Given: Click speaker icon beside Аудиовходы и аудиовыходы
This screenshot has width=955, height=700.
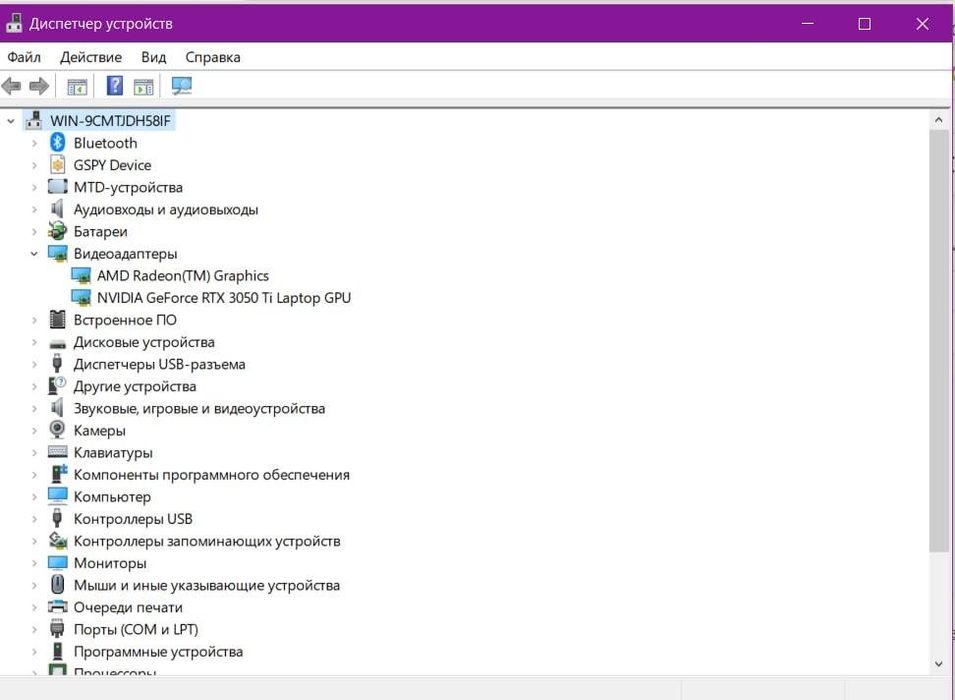Looking at the screenshot, I should [57, 209].
